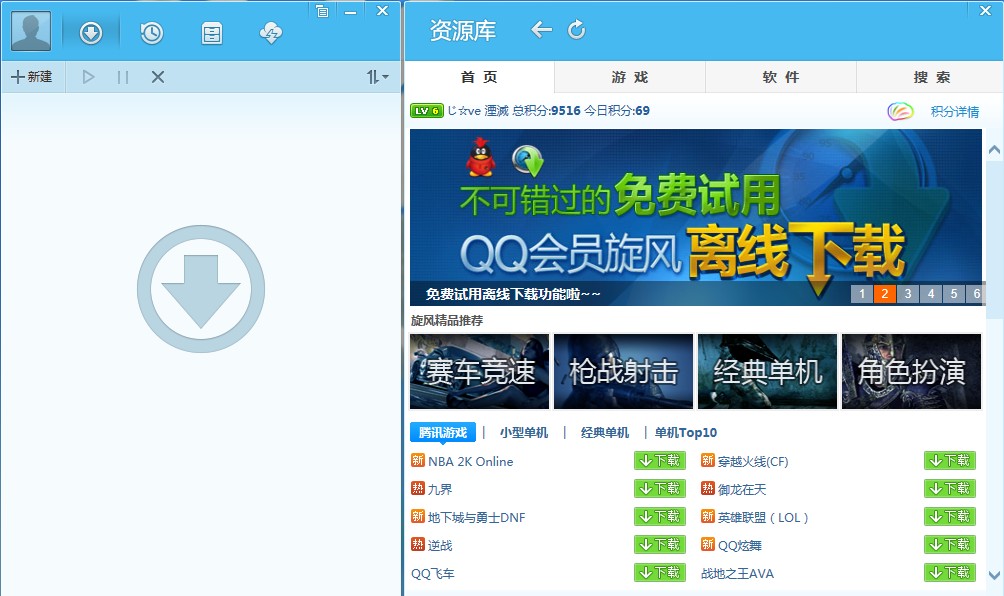Delete the task with the X toolbar icon
The image size is (1004, 596).
[x=158, y=77]
